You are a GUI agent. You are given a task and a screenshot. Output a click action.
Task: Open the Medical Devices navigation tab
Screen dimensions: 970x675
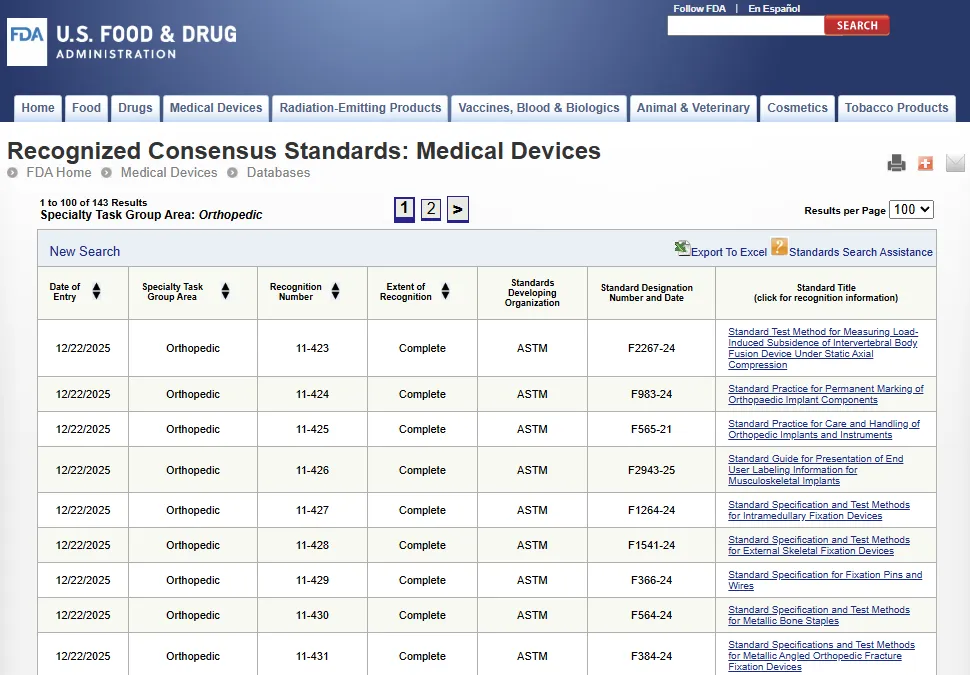tap(216, 108)
